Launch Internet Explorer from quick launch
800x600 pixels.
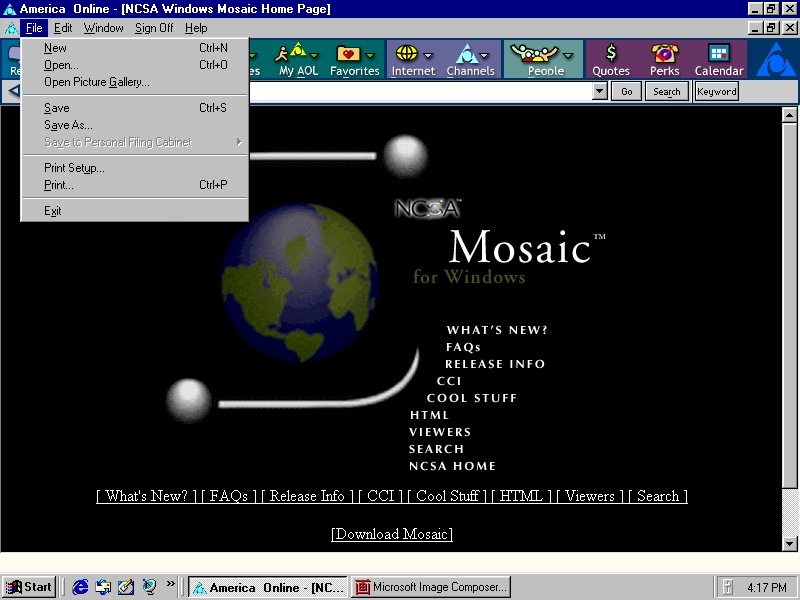80,587
